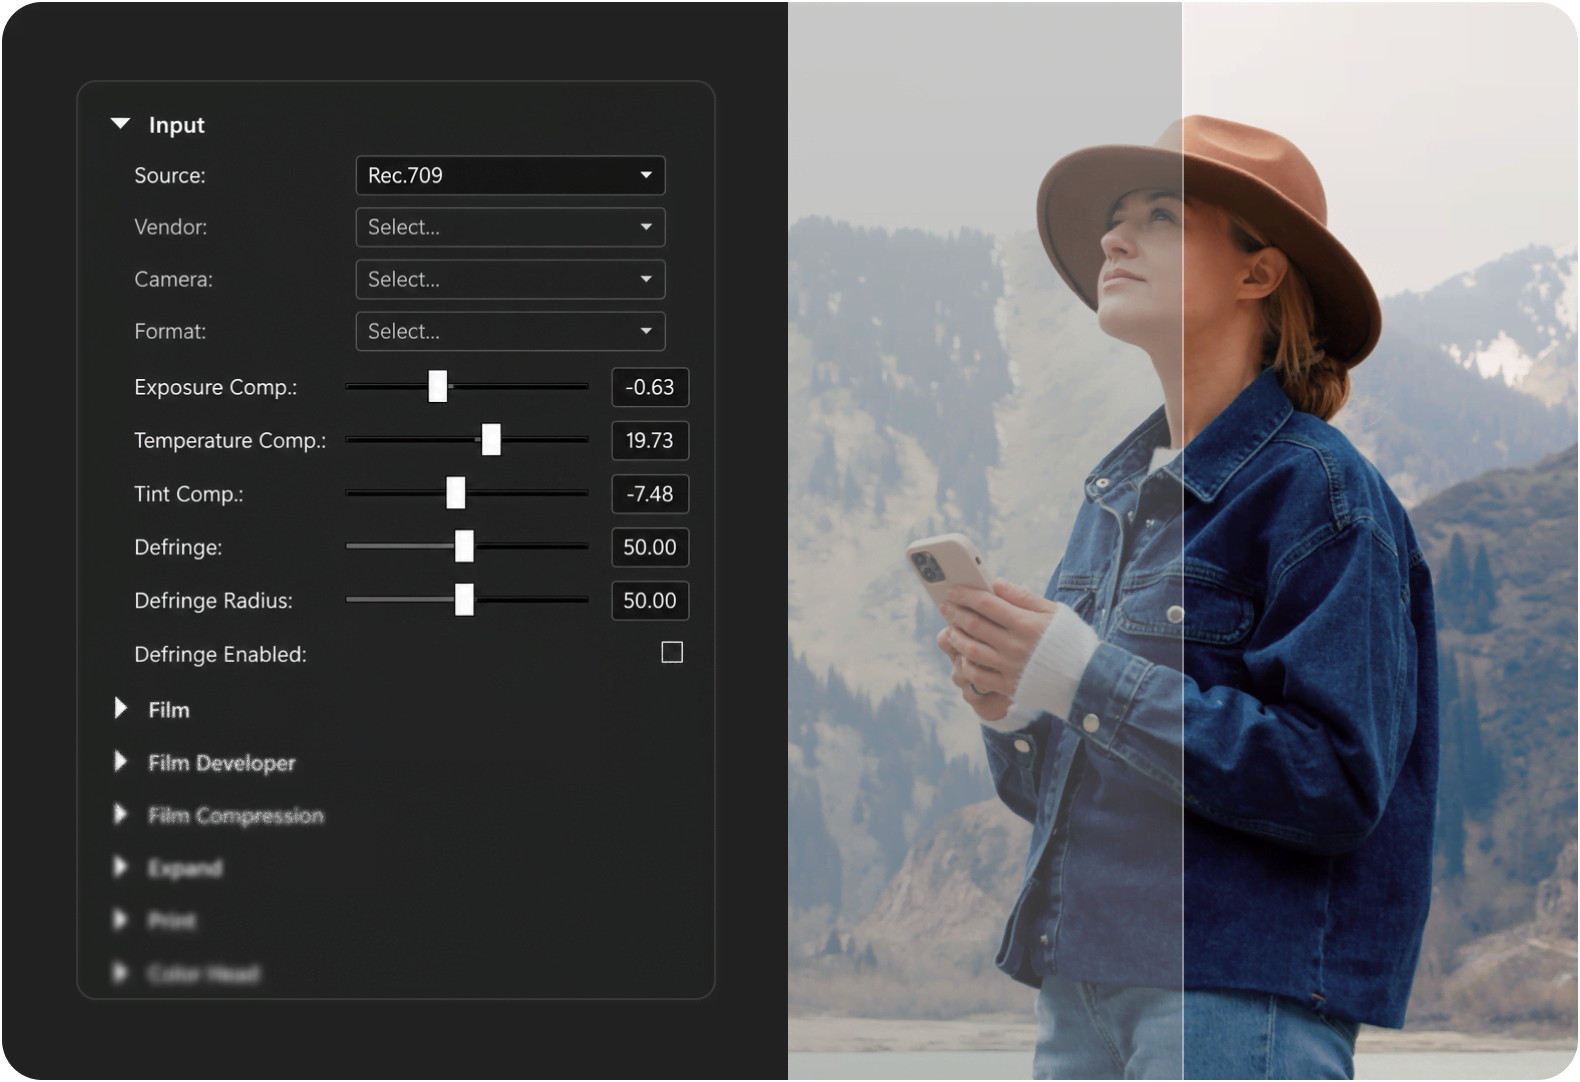Click the Tint Comp. slider handle
Image resolution: width=1580 pixels, height=1082 pixels.
tap(456, 493)
